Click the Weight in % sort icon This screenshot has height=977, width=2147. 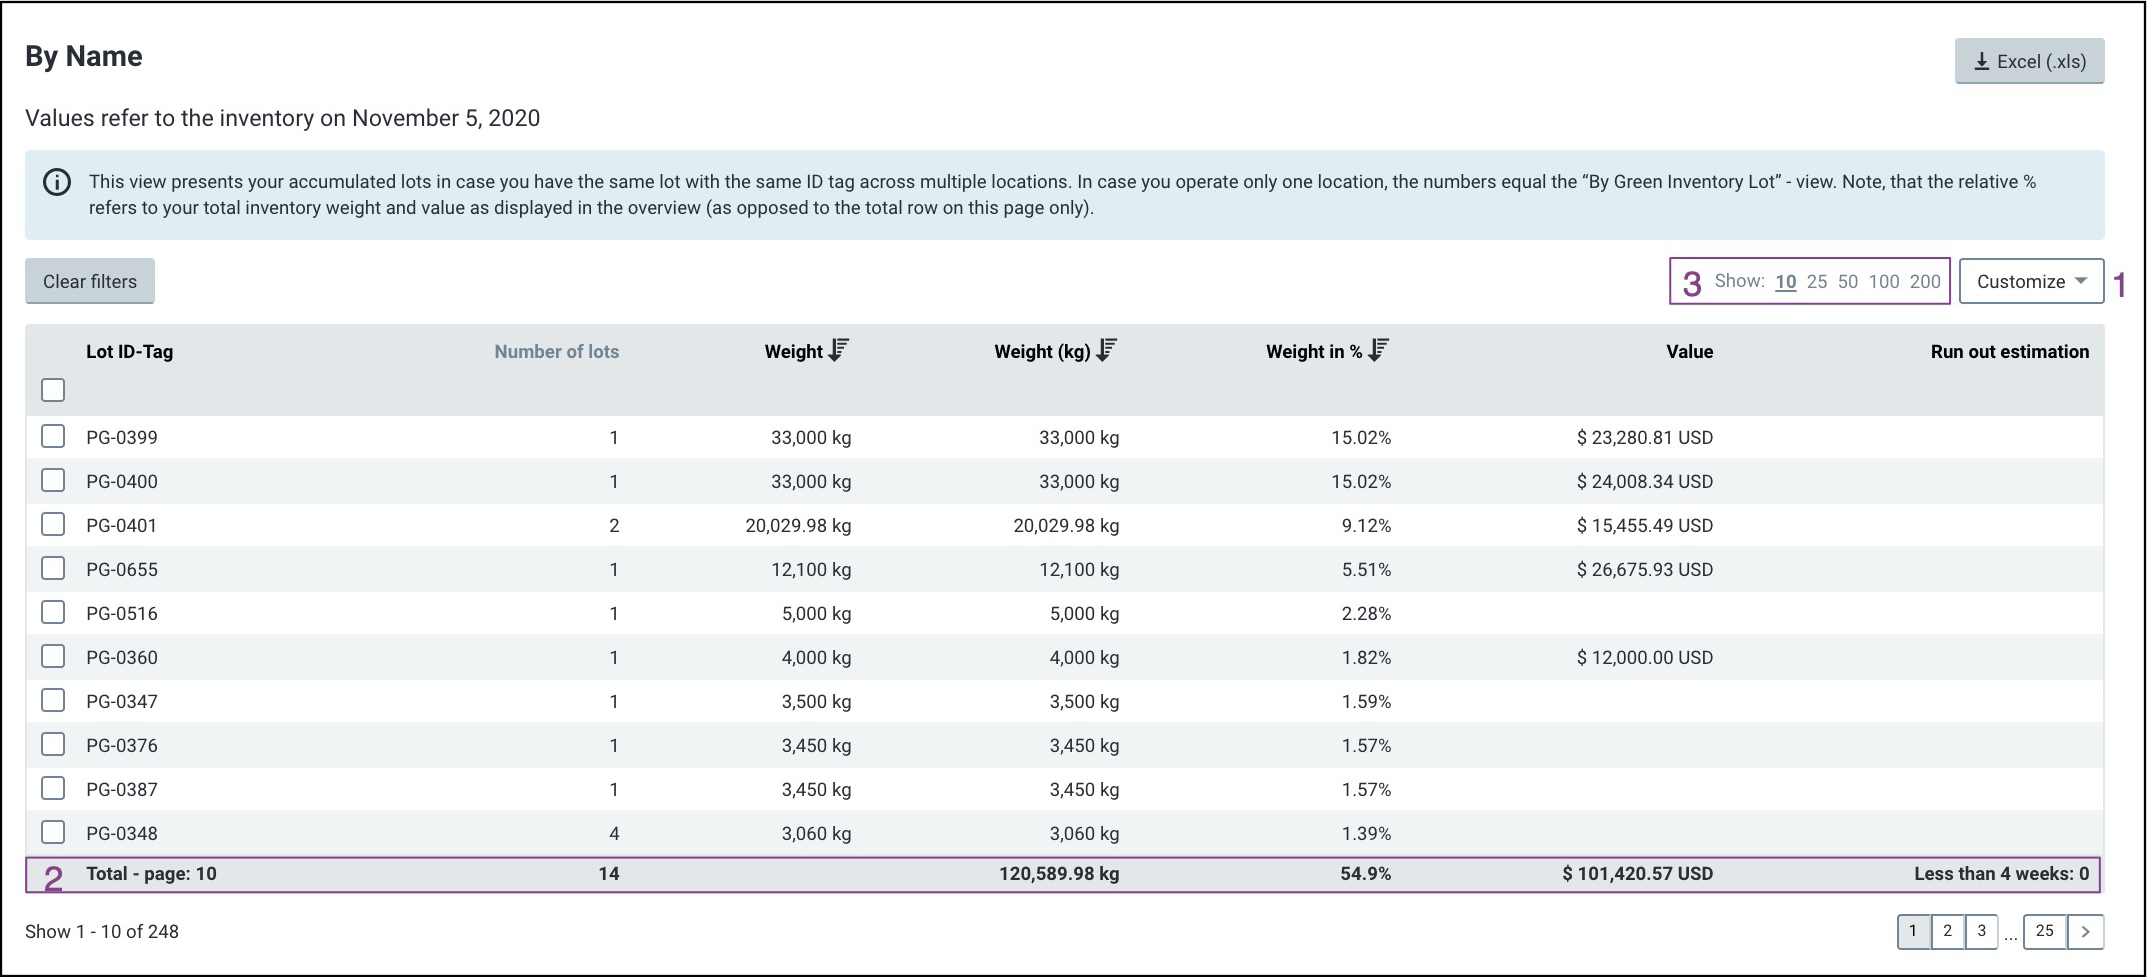(x=1379, y=350)
